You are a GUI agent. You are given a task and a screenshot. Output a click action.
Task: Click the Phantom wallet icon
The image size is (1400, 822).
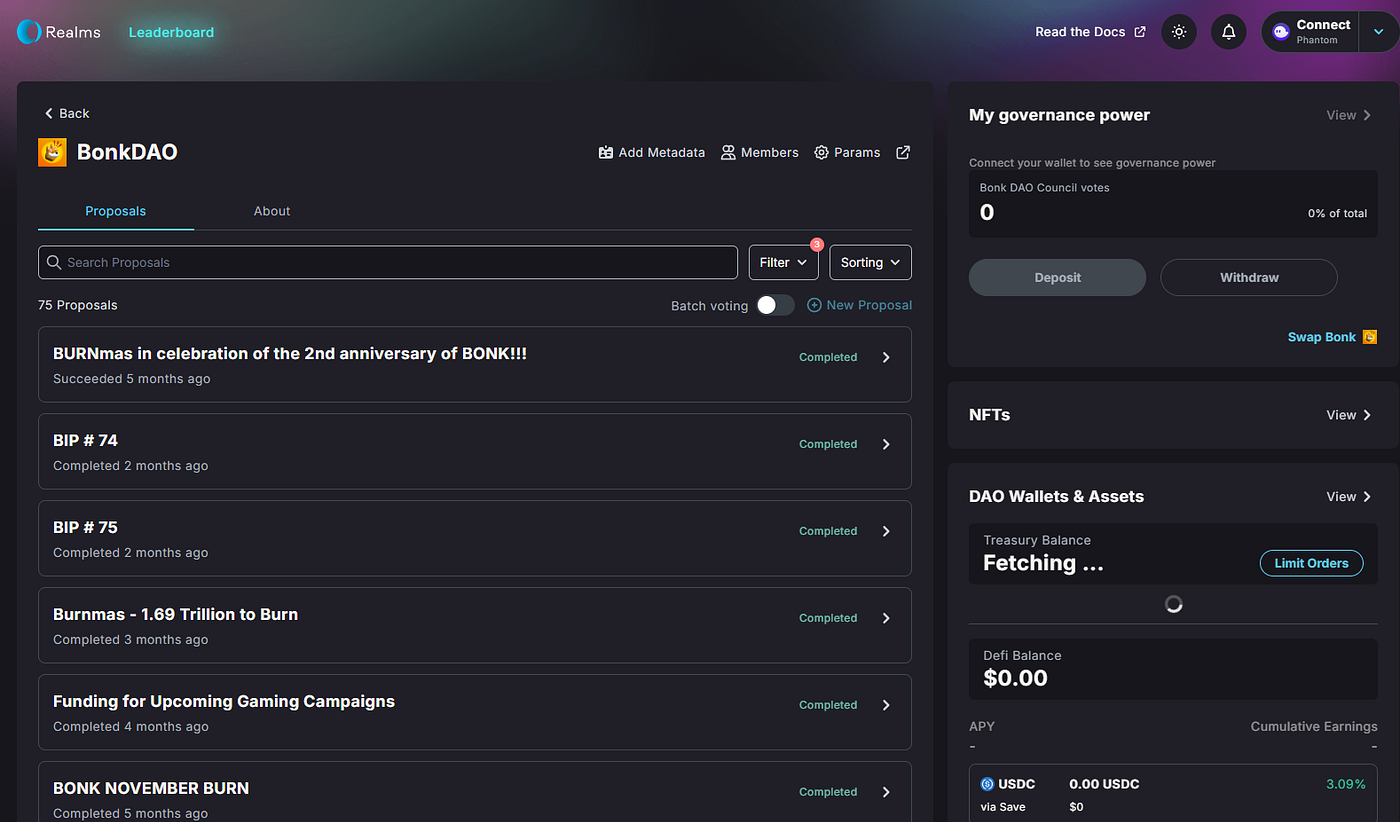[1280, 31]
